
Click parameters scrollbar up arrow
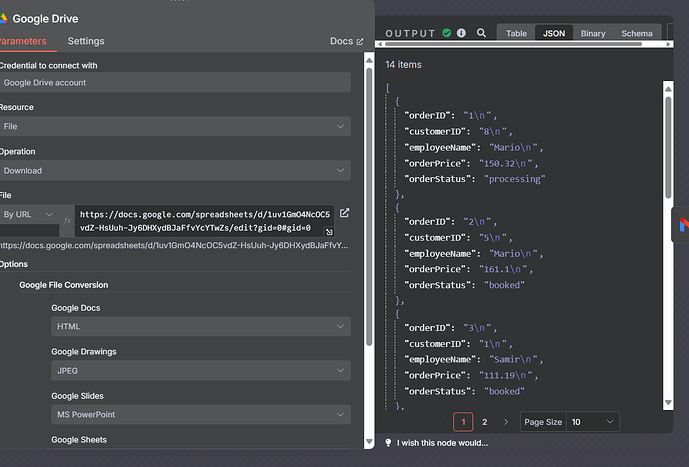pyautogui.click(x=369, y=60)
